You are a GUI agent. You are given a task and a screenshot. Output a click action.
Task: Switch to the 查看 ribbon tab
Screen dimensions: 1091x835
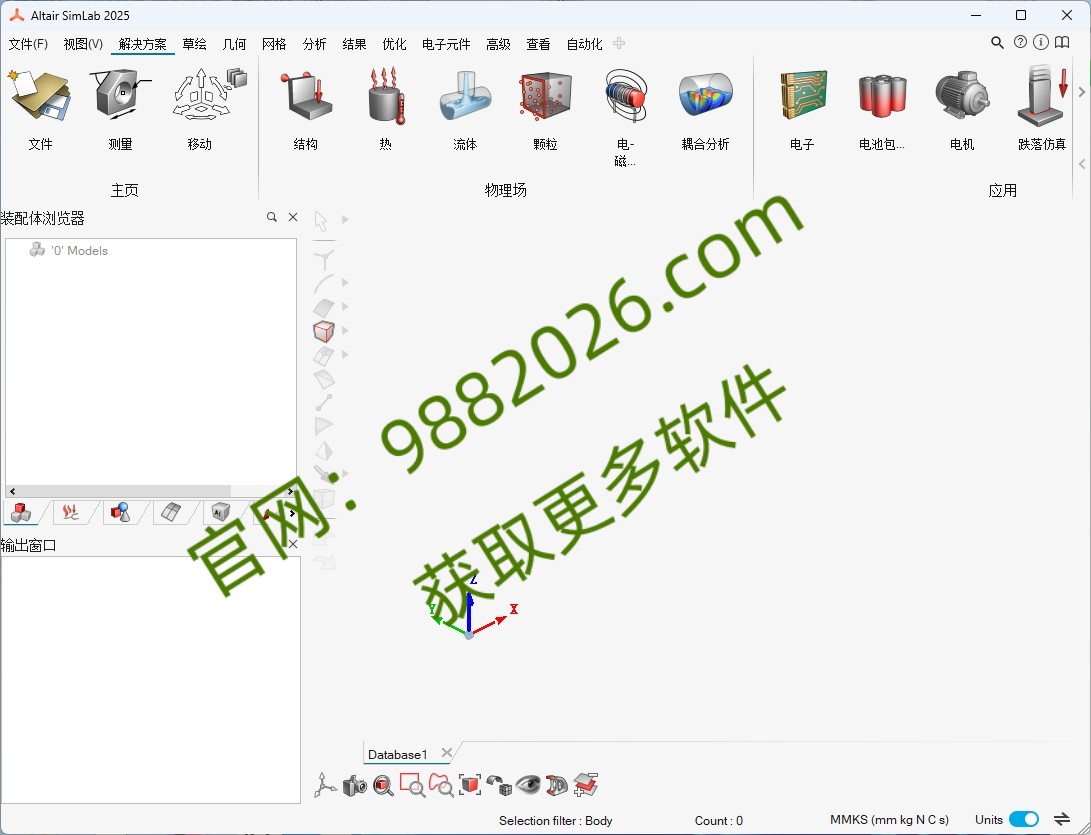(538, 44)
